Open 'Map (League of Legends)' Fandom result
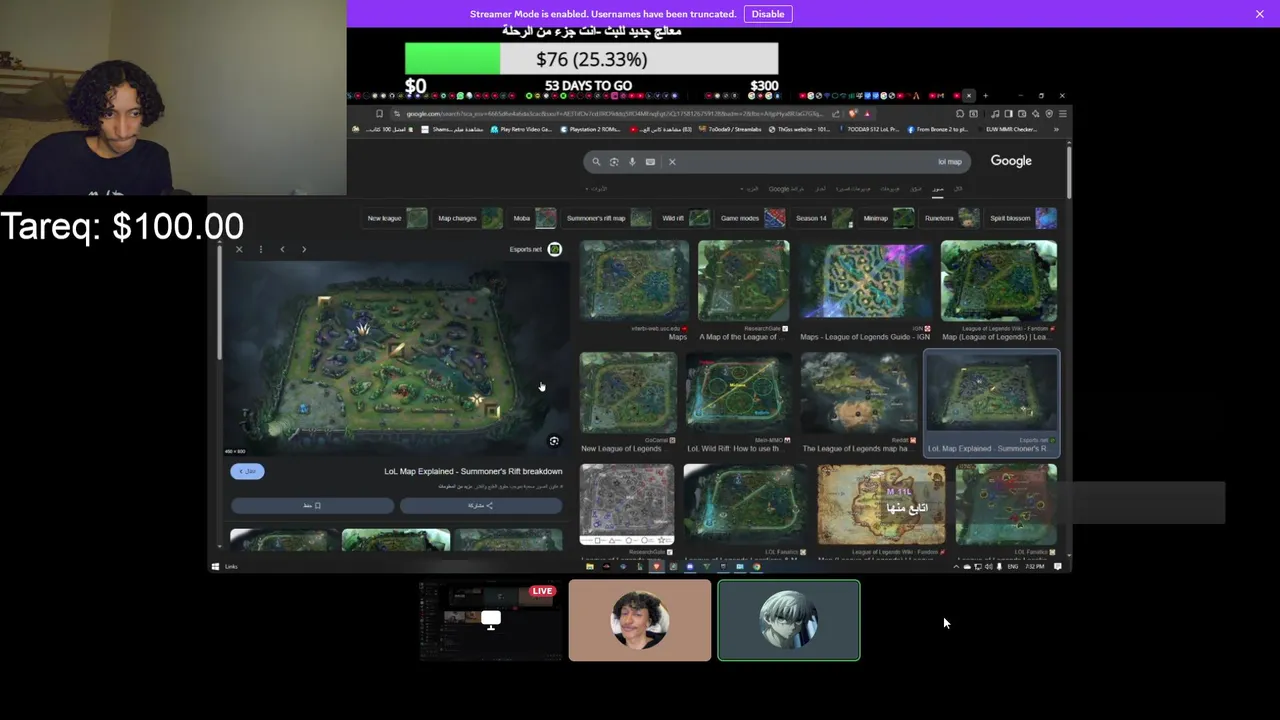Image resolution: width=1280 pixels, height=720 pixels. click(999, 291)
